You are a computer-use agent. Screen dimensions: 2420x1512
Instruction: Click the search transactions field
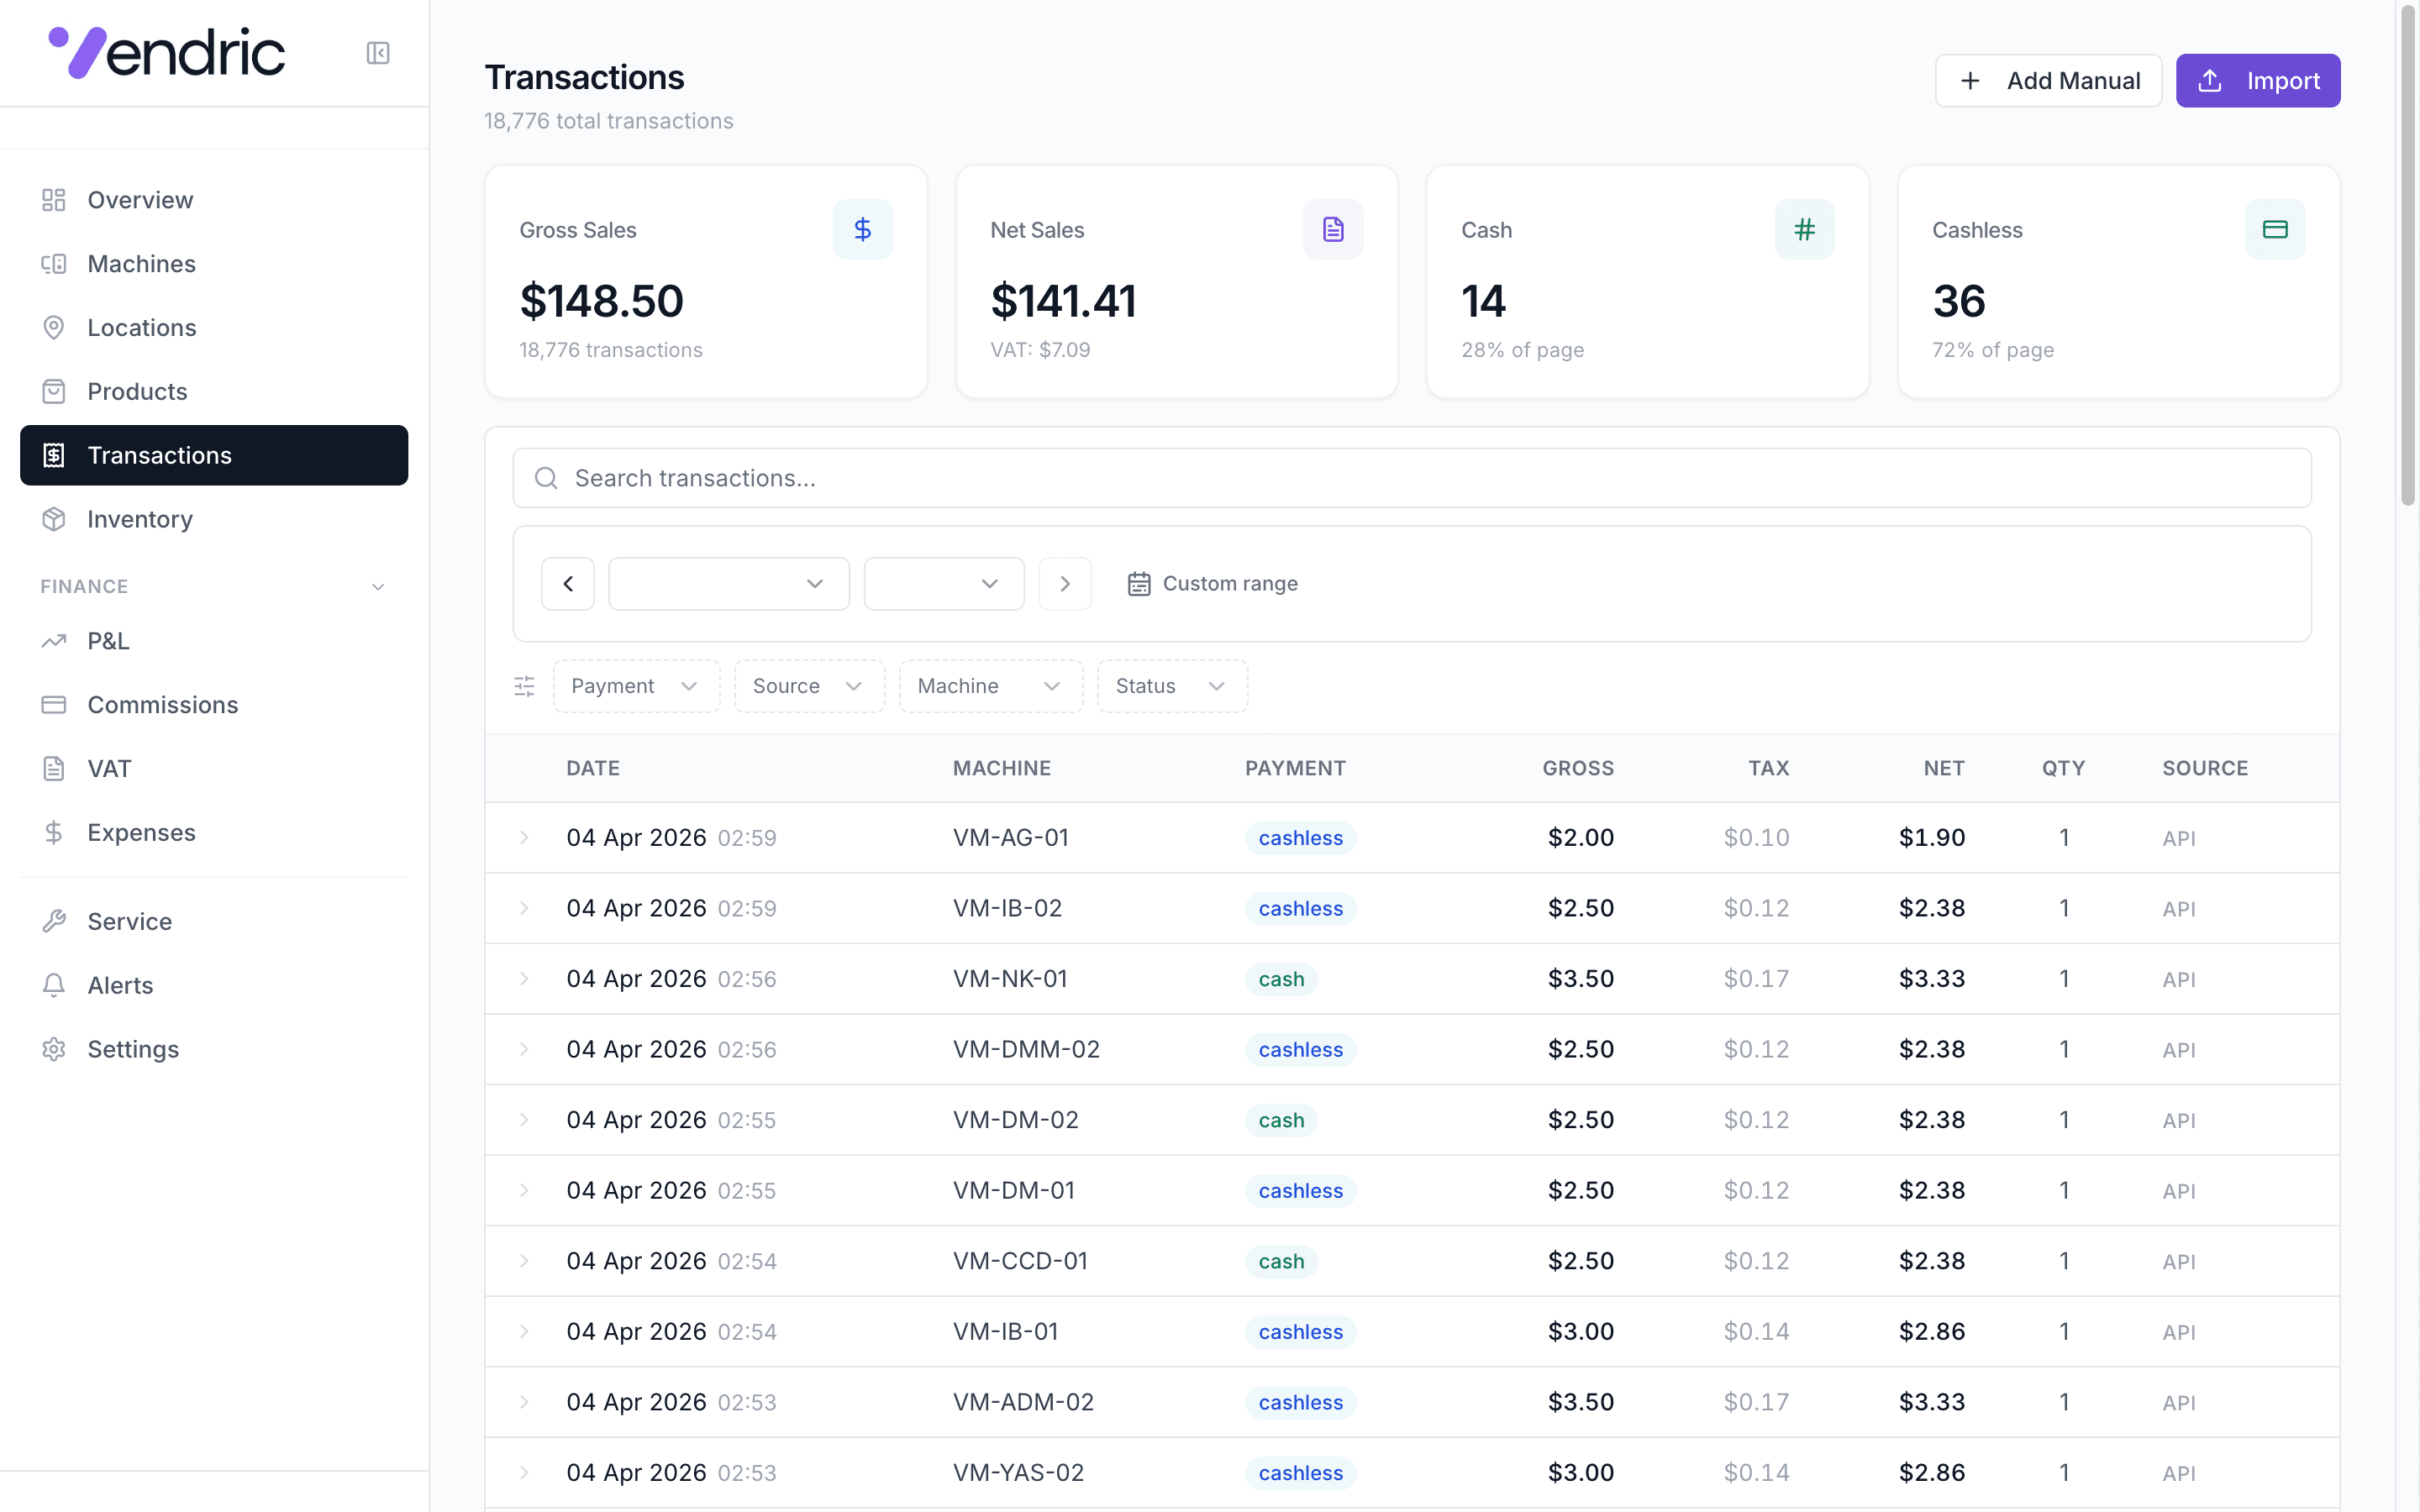(1200, 477)
